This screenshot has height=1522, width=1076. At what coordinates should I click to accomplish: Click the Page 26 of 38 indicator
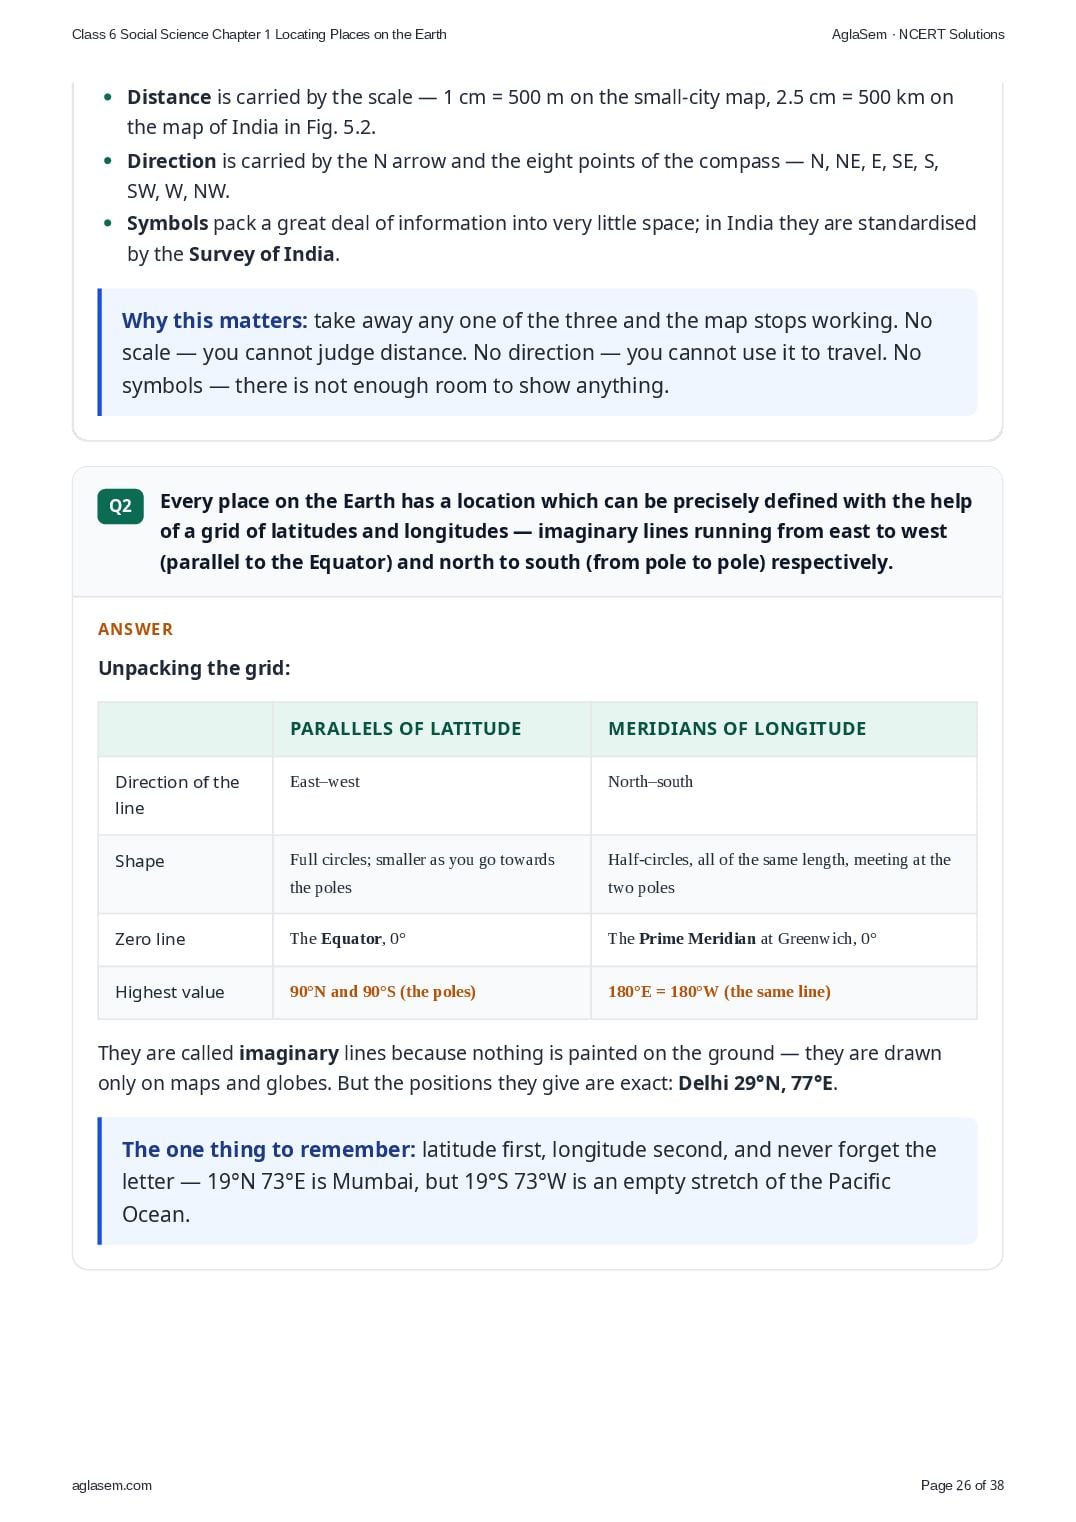962,1485
